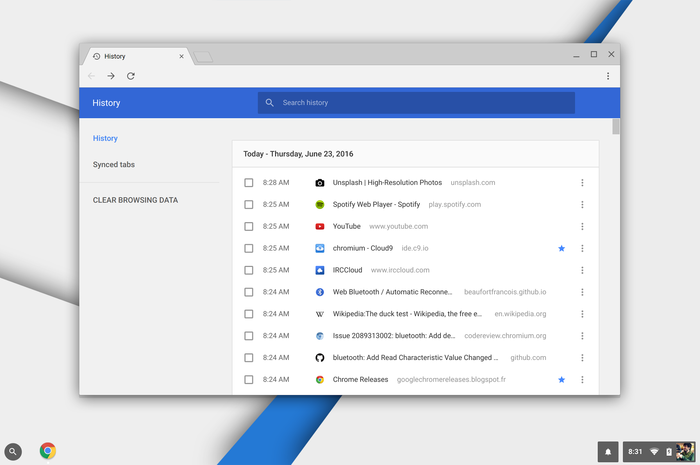The width and height of the screenshot is (700, 465).
Task: Check the chromium - Cloud9 entry
Action: pyautogui.click(x=249, y=248)
